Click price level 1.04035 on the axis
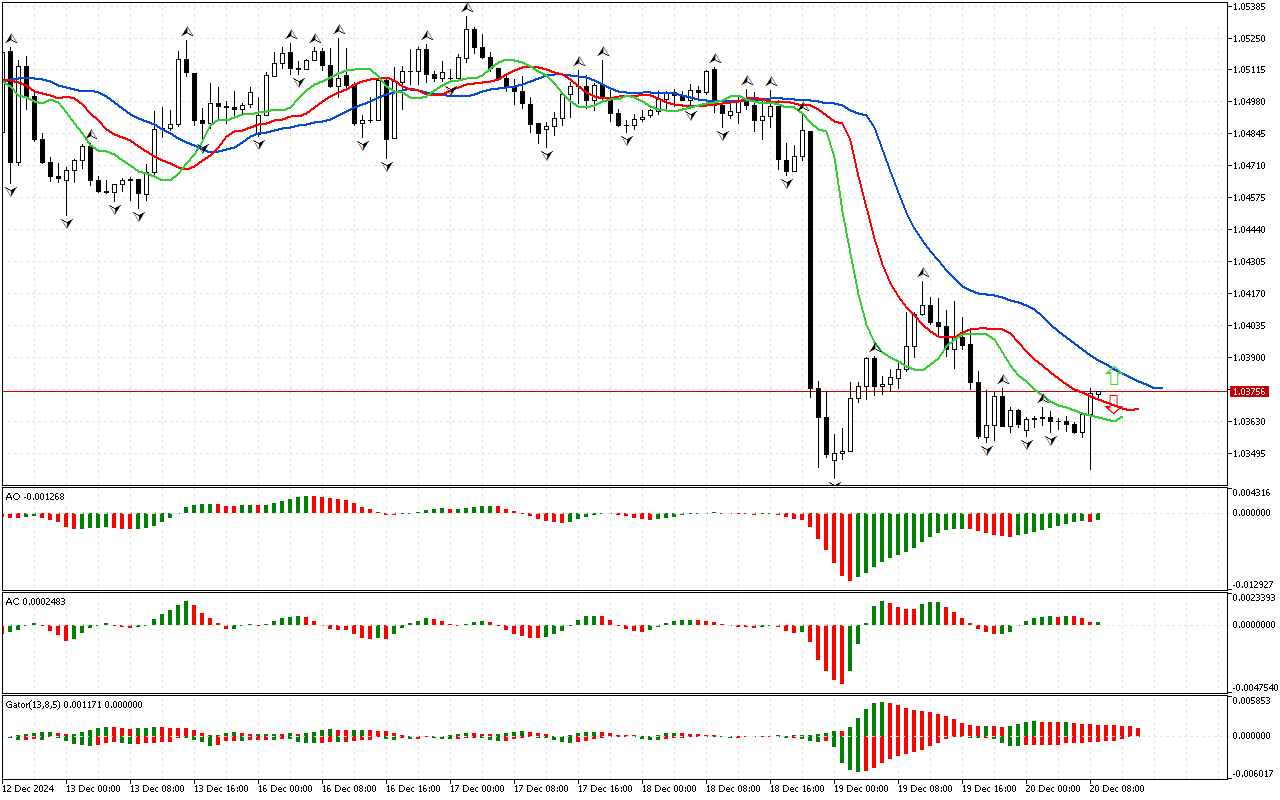The image size is (1280, 800). click(x=1250, y=326)
